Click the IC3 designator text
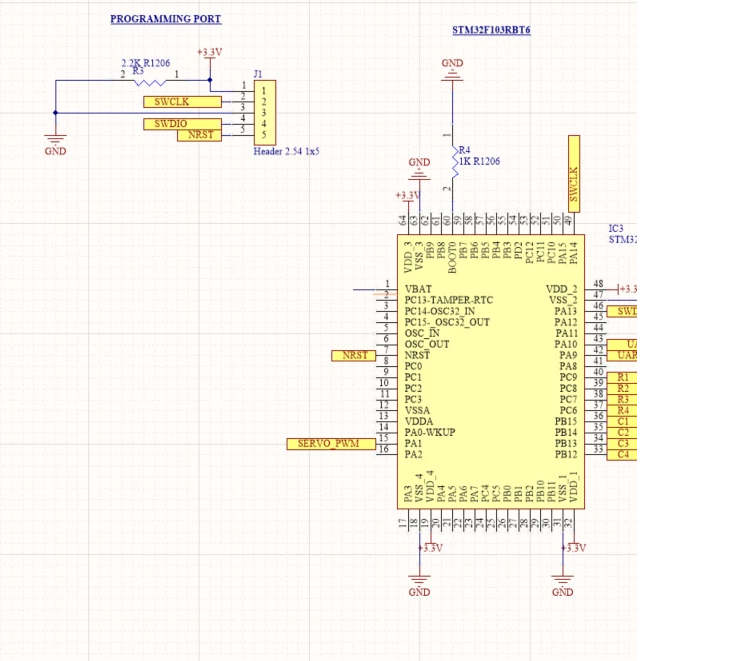Screen dimensions: 752x661 coord(616,228)
